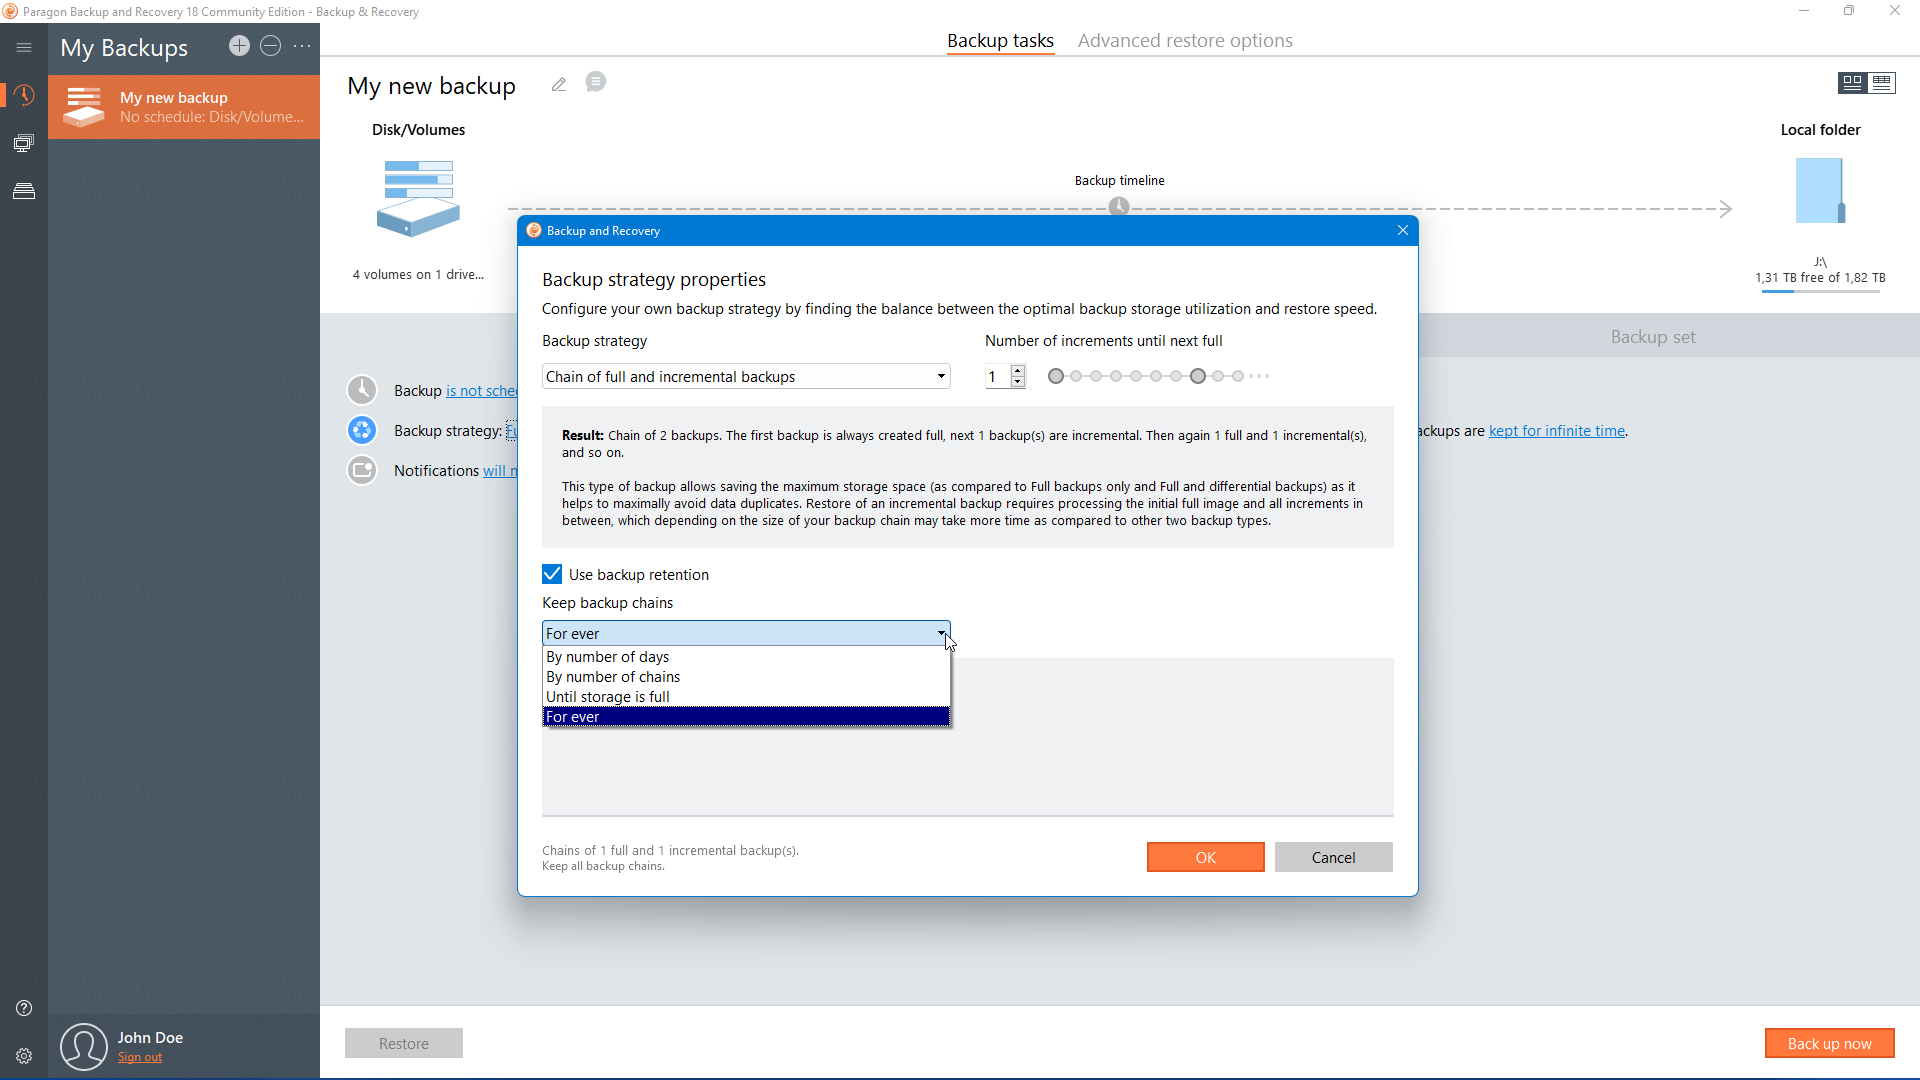Uncheck Use backup retention checkbox
This screenshot has height=1080, width=1920.
(552, 574)
